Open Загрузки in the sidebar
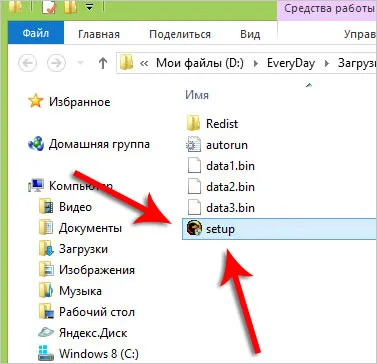The width and height of the screenshot is (377, 364). (x=83, y=249)
